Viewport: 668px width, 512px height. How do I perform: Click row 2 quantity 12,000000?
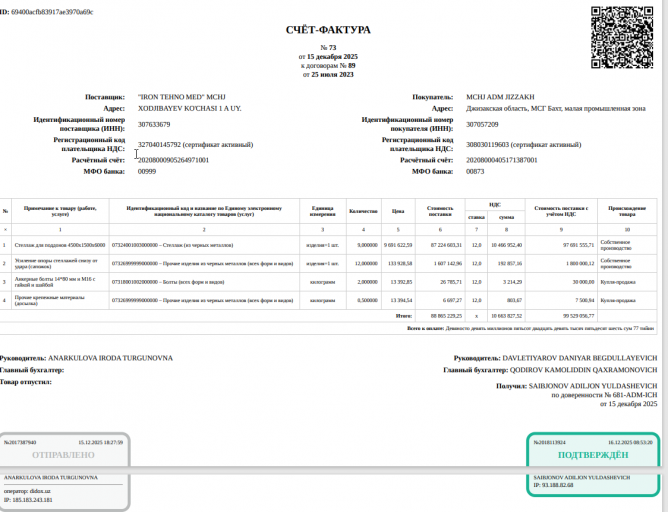[366, 264]
